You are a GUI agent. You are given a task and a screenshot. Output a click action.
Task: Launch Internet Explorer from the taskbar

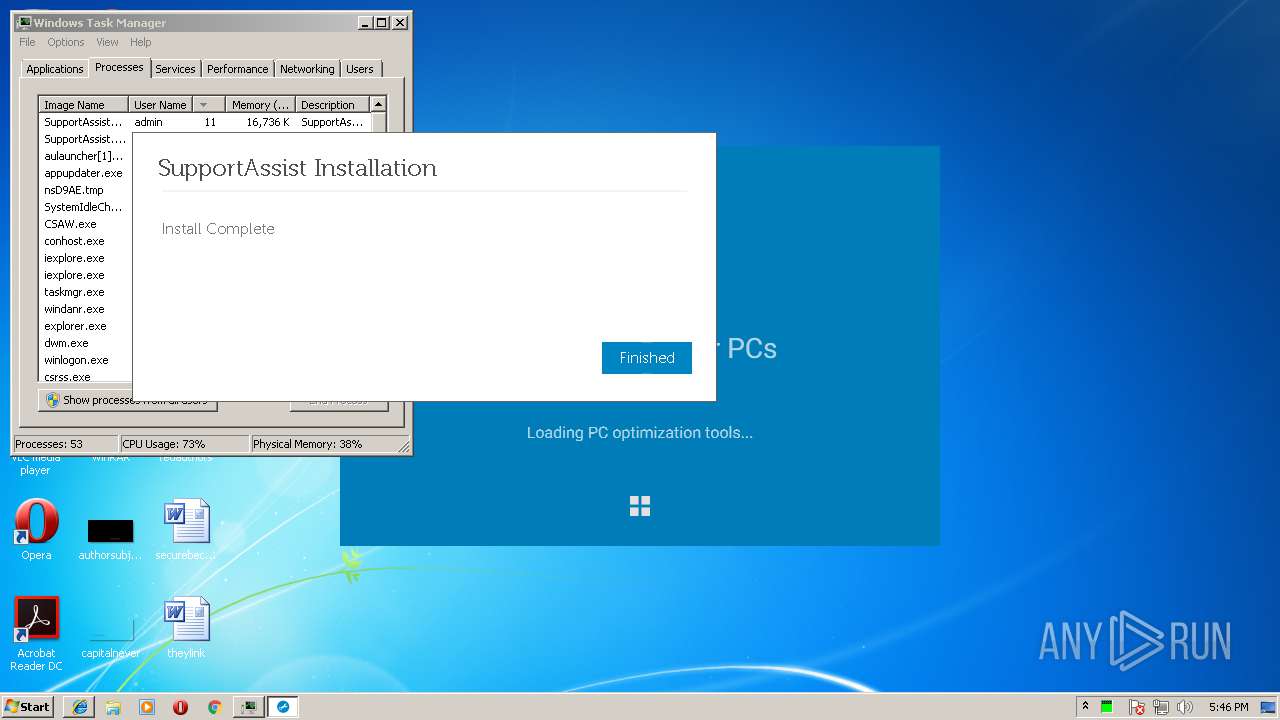[x=79, y=707]
